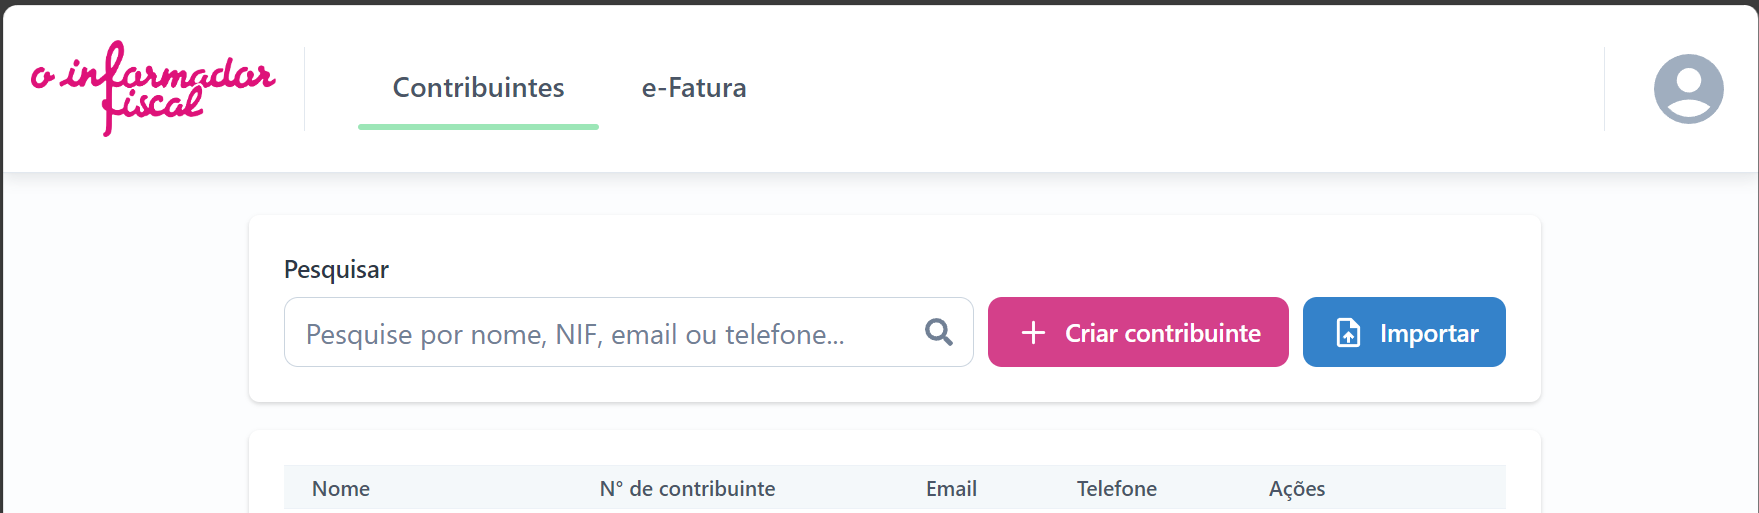
Task: Click the Importar button label
Action: (x=1429, y=334)
